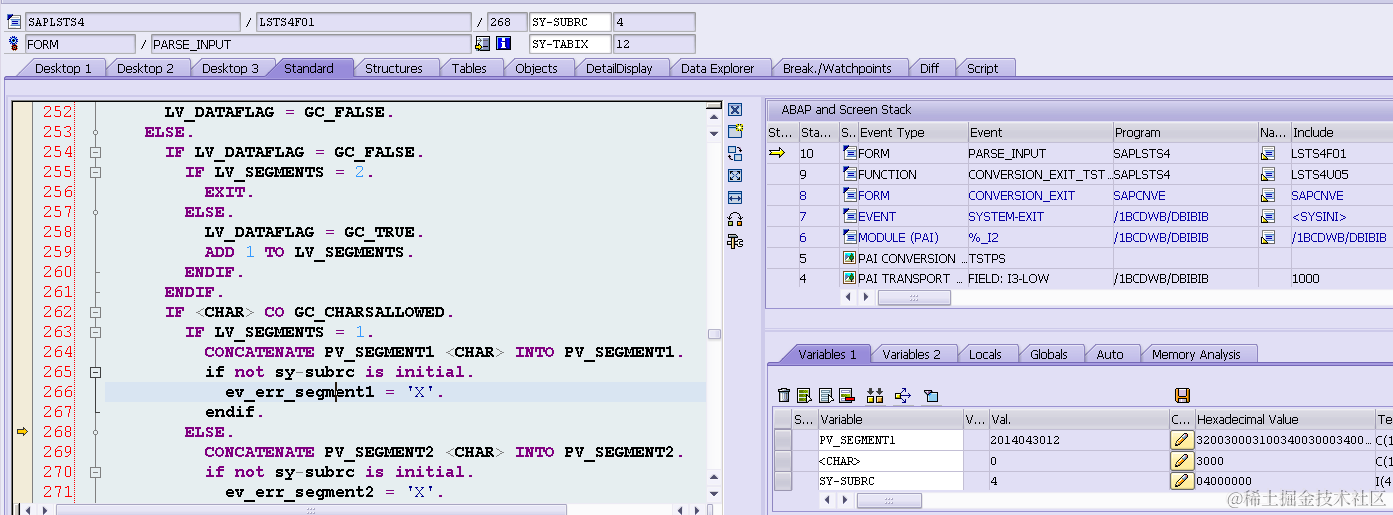
Task: Open the Break./Watchpoints tab
Action: pyautogui.click(x=836, y=68)
